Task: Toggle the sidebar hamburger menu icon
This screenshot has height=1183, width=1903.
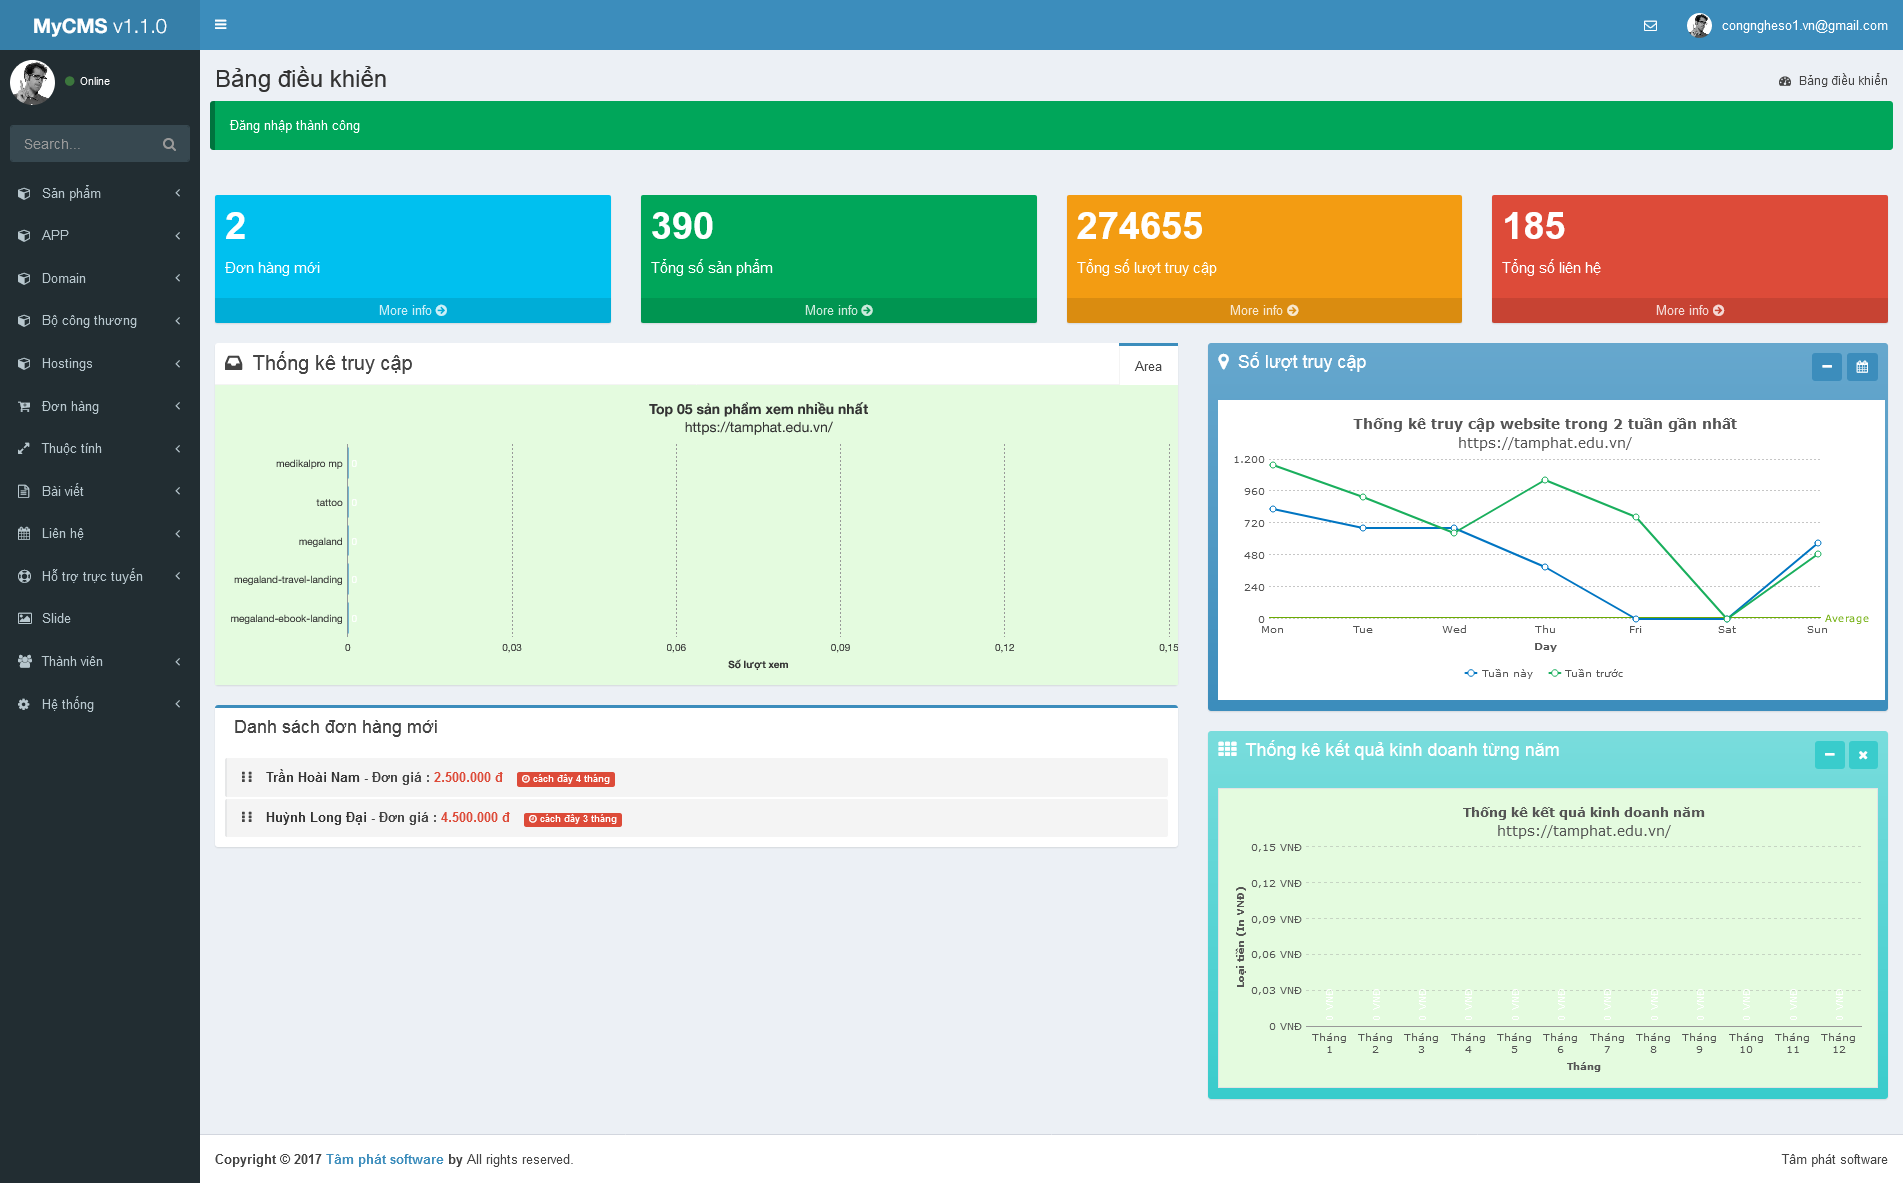Action: pyautogui.click(x=221, y=25)
